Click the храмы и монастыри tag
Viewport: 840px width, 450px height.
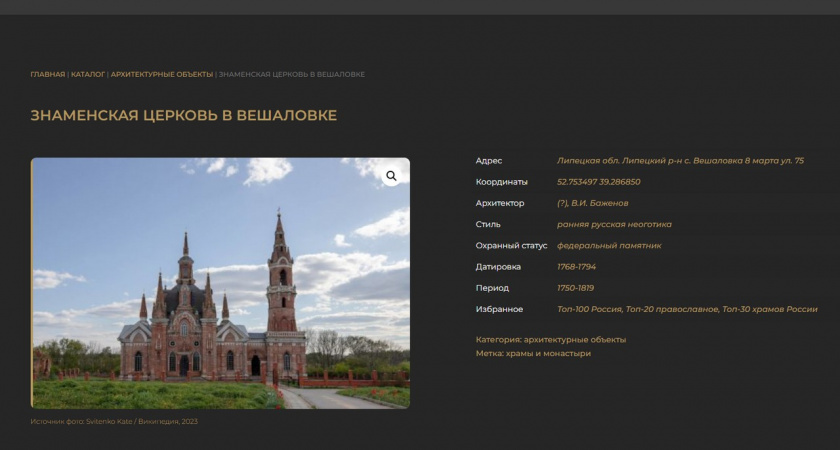pos(548,353)
